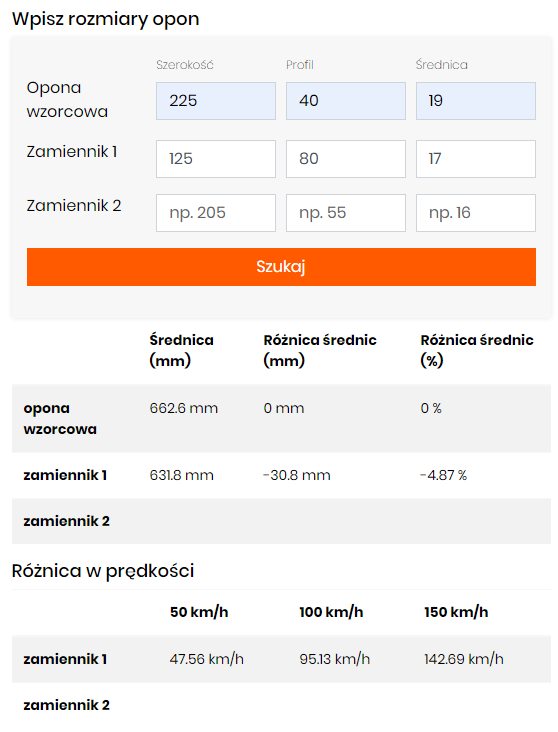Click Zamiennik 2 width field np. 205
Screen dimensions: 558x732
(x=216, y=213)
